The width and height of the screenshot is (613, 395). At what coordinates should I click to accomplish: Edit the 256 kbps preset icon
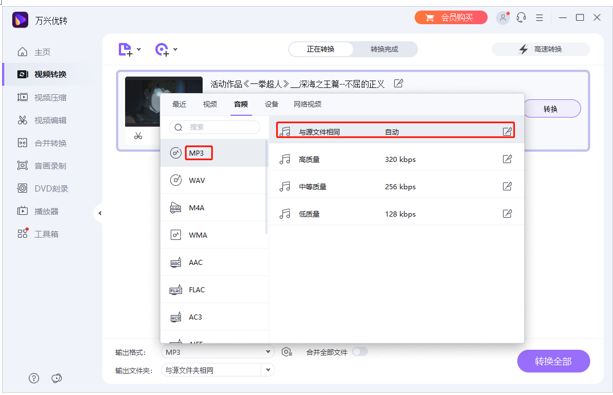[507, 186]
